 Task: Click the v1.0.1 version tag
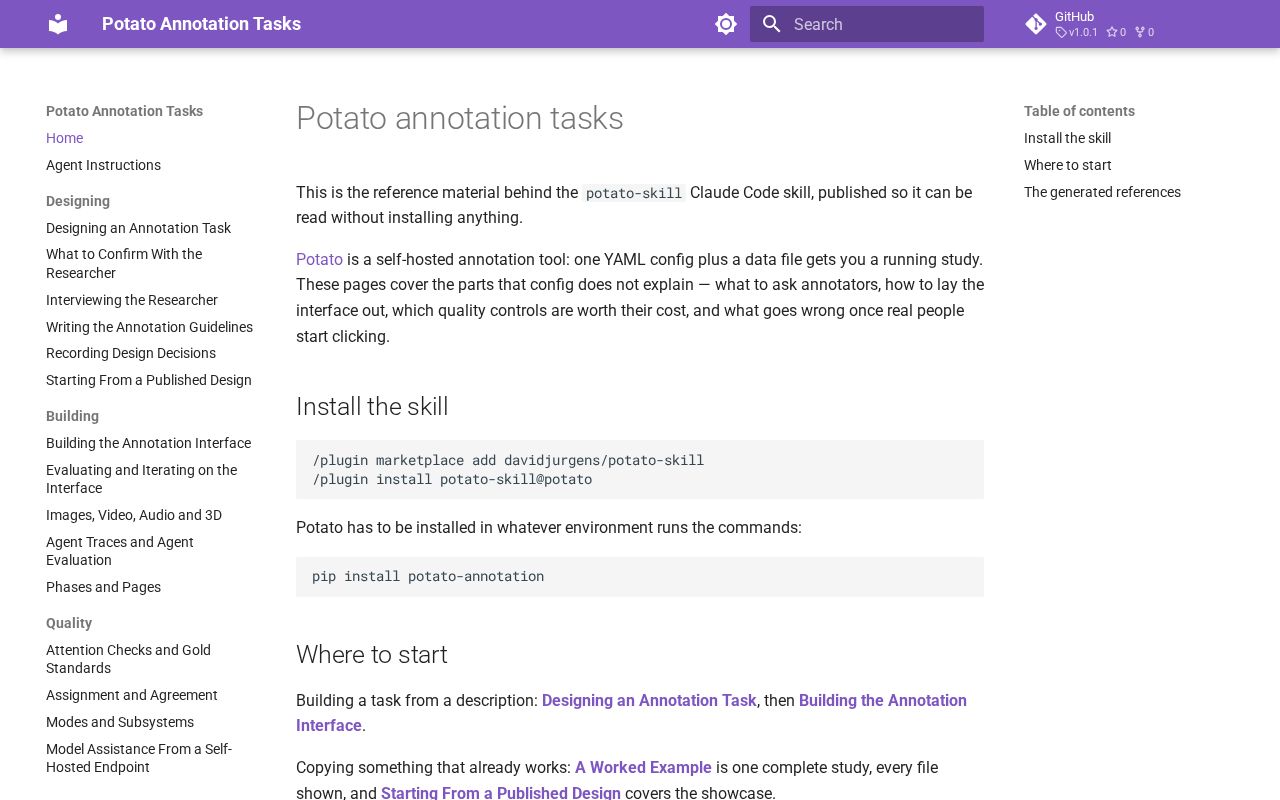coord(1077,32)
